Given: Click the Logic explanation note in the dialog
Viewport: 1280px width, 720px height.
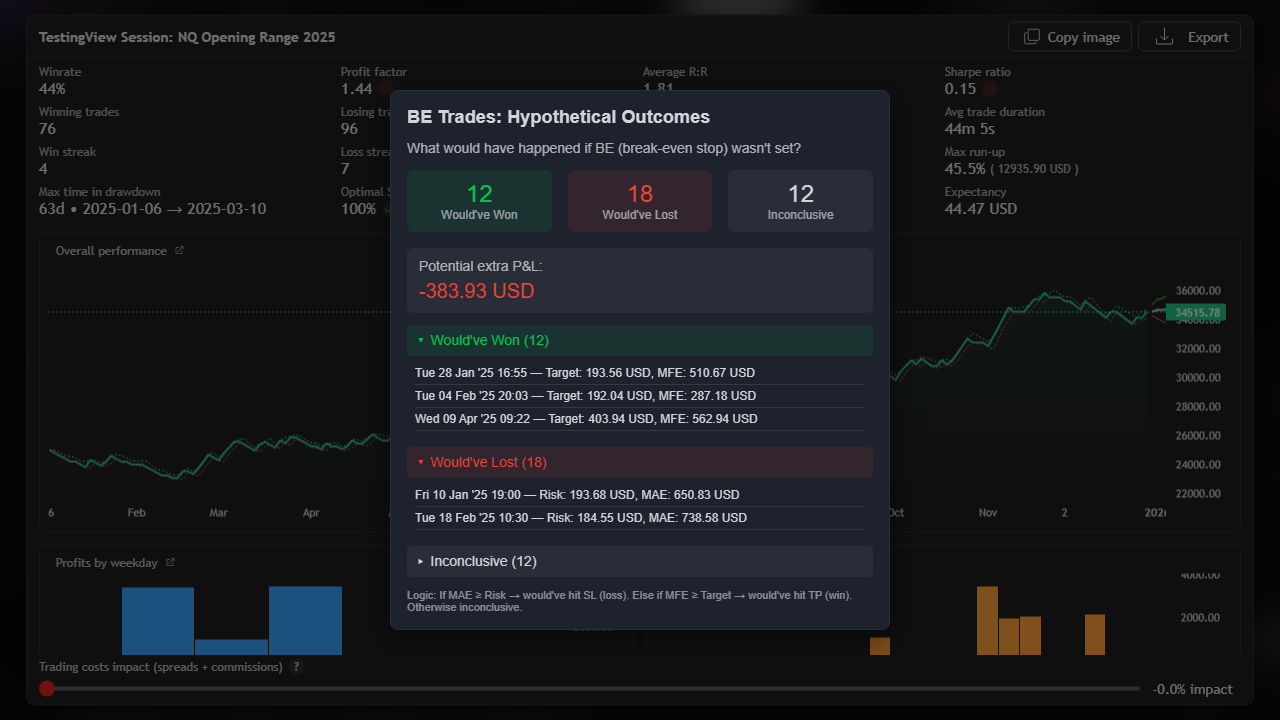Looking at the screenshot, I should (629, 601).
